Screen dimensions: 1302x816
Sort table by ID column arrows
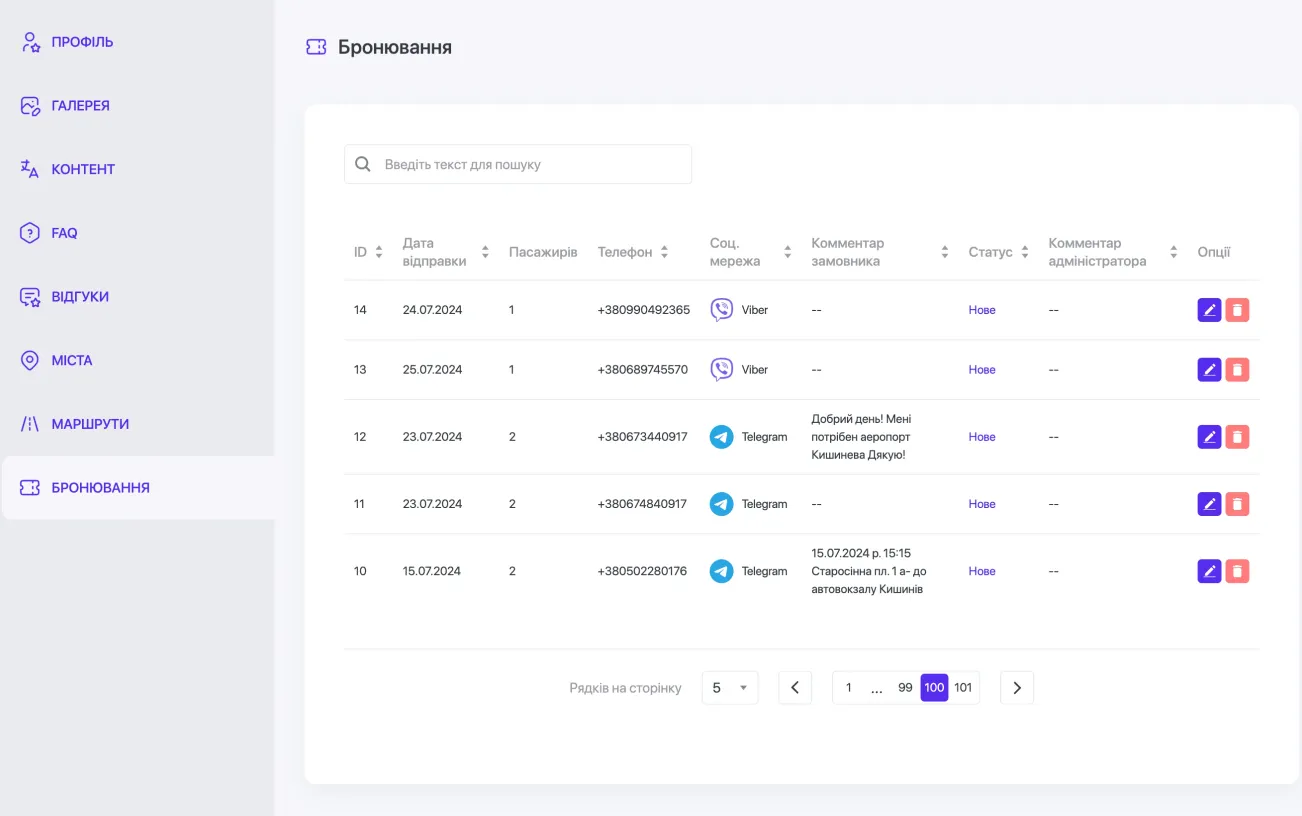pos(379,252)
